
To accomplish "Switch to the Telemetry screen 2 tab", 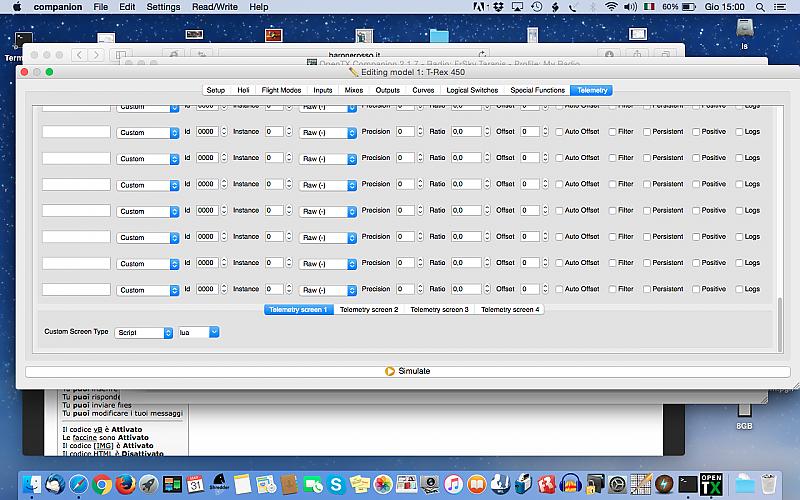I will pos(369,310).
